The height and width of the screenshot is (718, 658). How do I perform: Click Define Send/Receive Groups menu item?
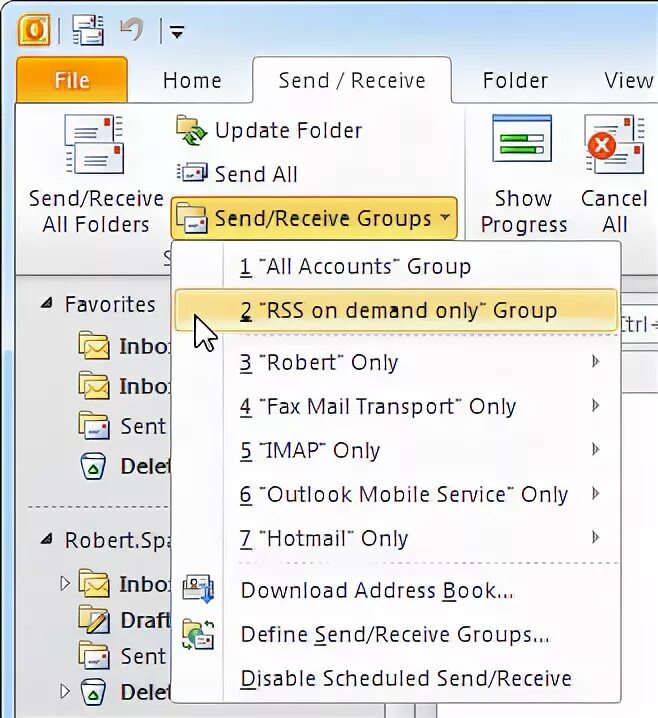pyautogui.click(x=396, y=634)
